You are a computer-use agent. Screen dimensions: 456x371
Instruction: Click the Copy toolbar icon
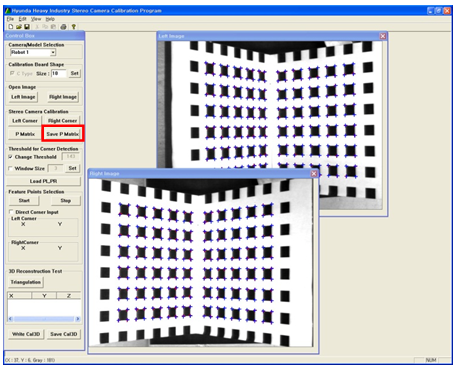pos(45,27)
